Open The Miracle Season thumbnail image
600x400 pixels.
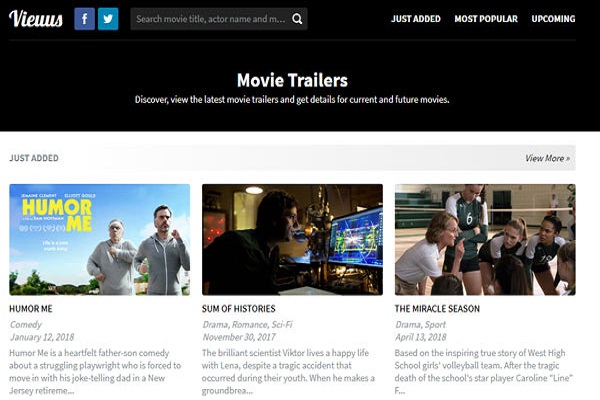485,239
